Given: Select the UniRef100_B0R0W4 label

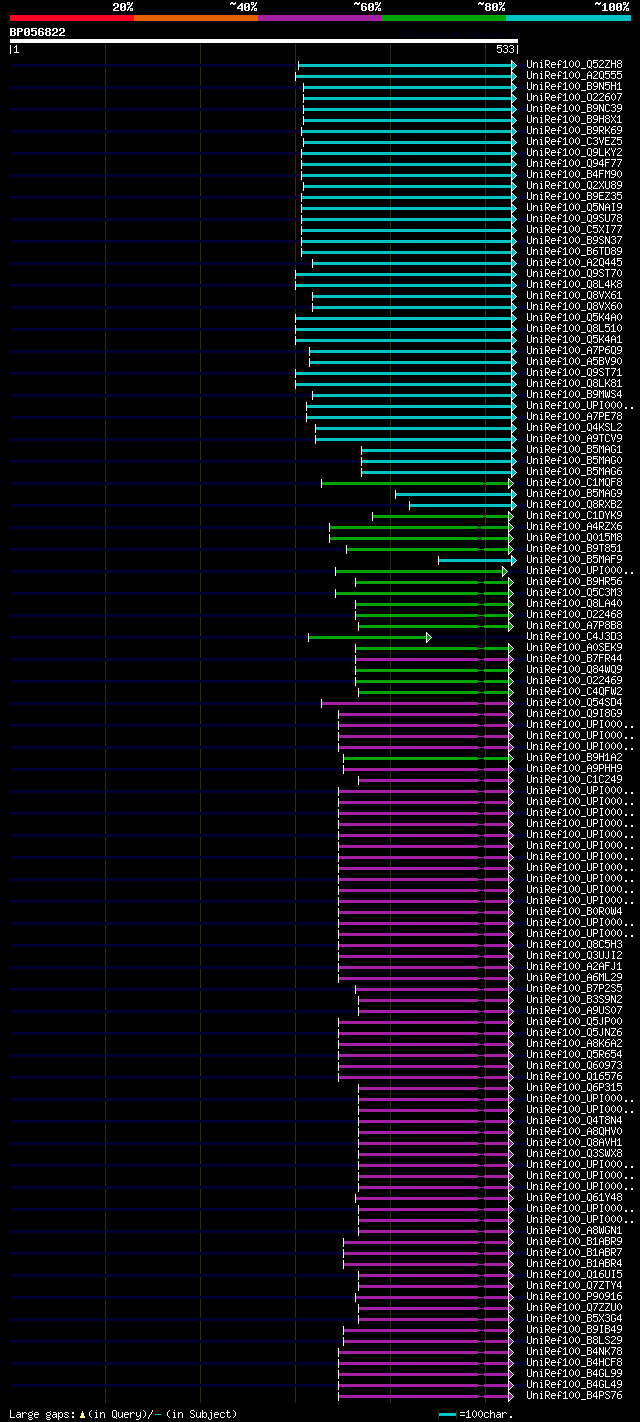Looking at the screenshot, I should [574, 911].
